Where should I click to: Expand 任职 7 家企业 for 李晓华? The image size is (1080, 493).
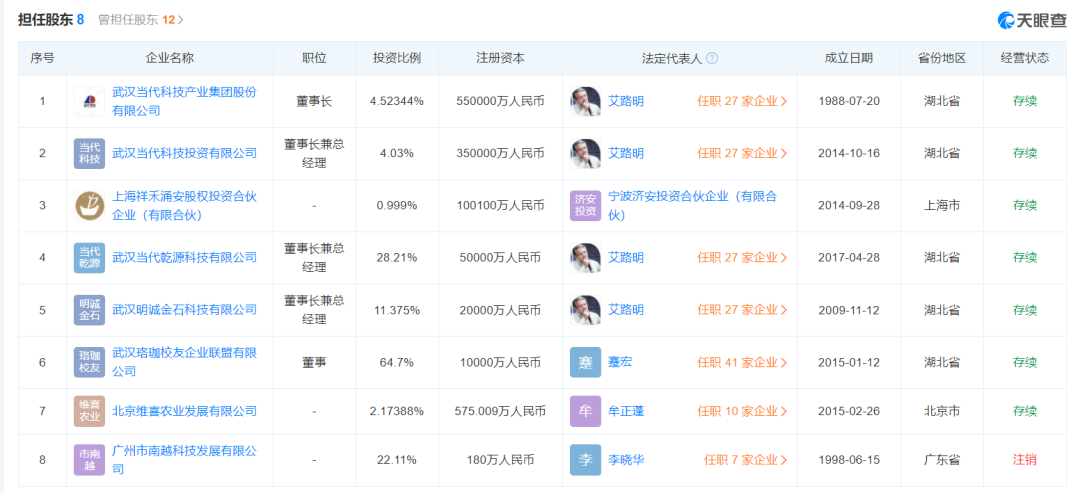[746, 460]
